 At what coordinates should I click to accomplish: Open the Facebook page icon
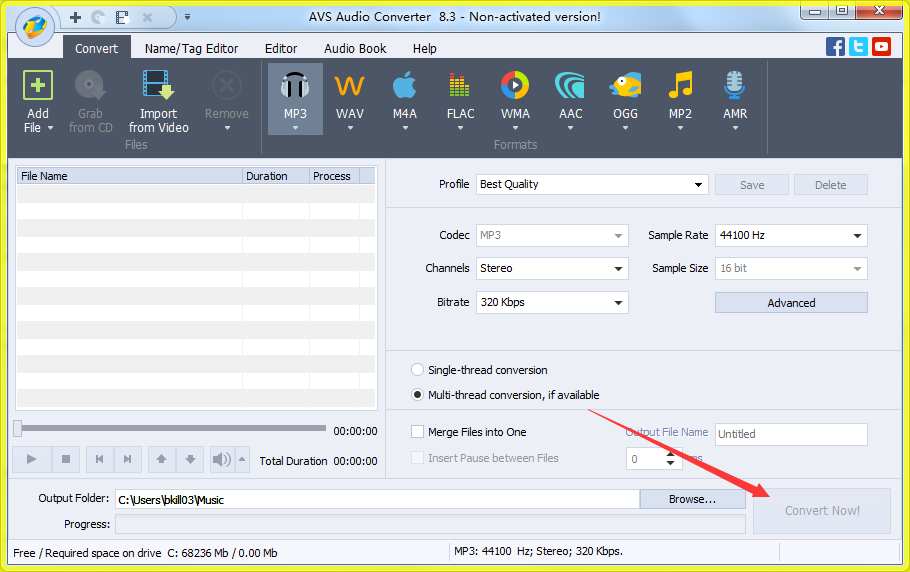pyautogui.click(x=835, y=46)
